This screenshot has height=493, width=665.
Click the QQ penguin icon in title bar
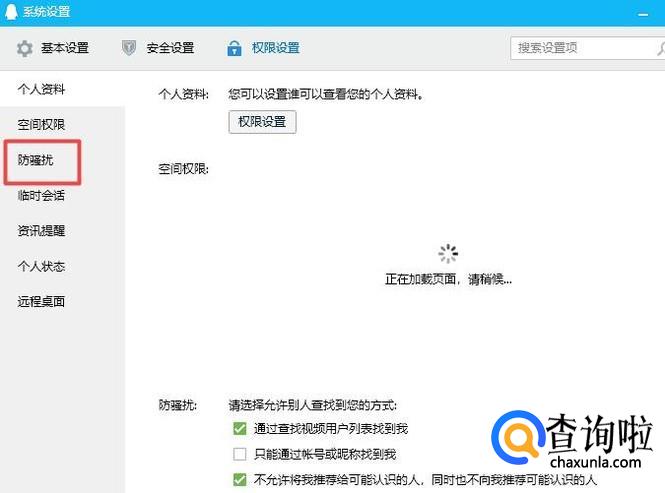click(10, 11)
